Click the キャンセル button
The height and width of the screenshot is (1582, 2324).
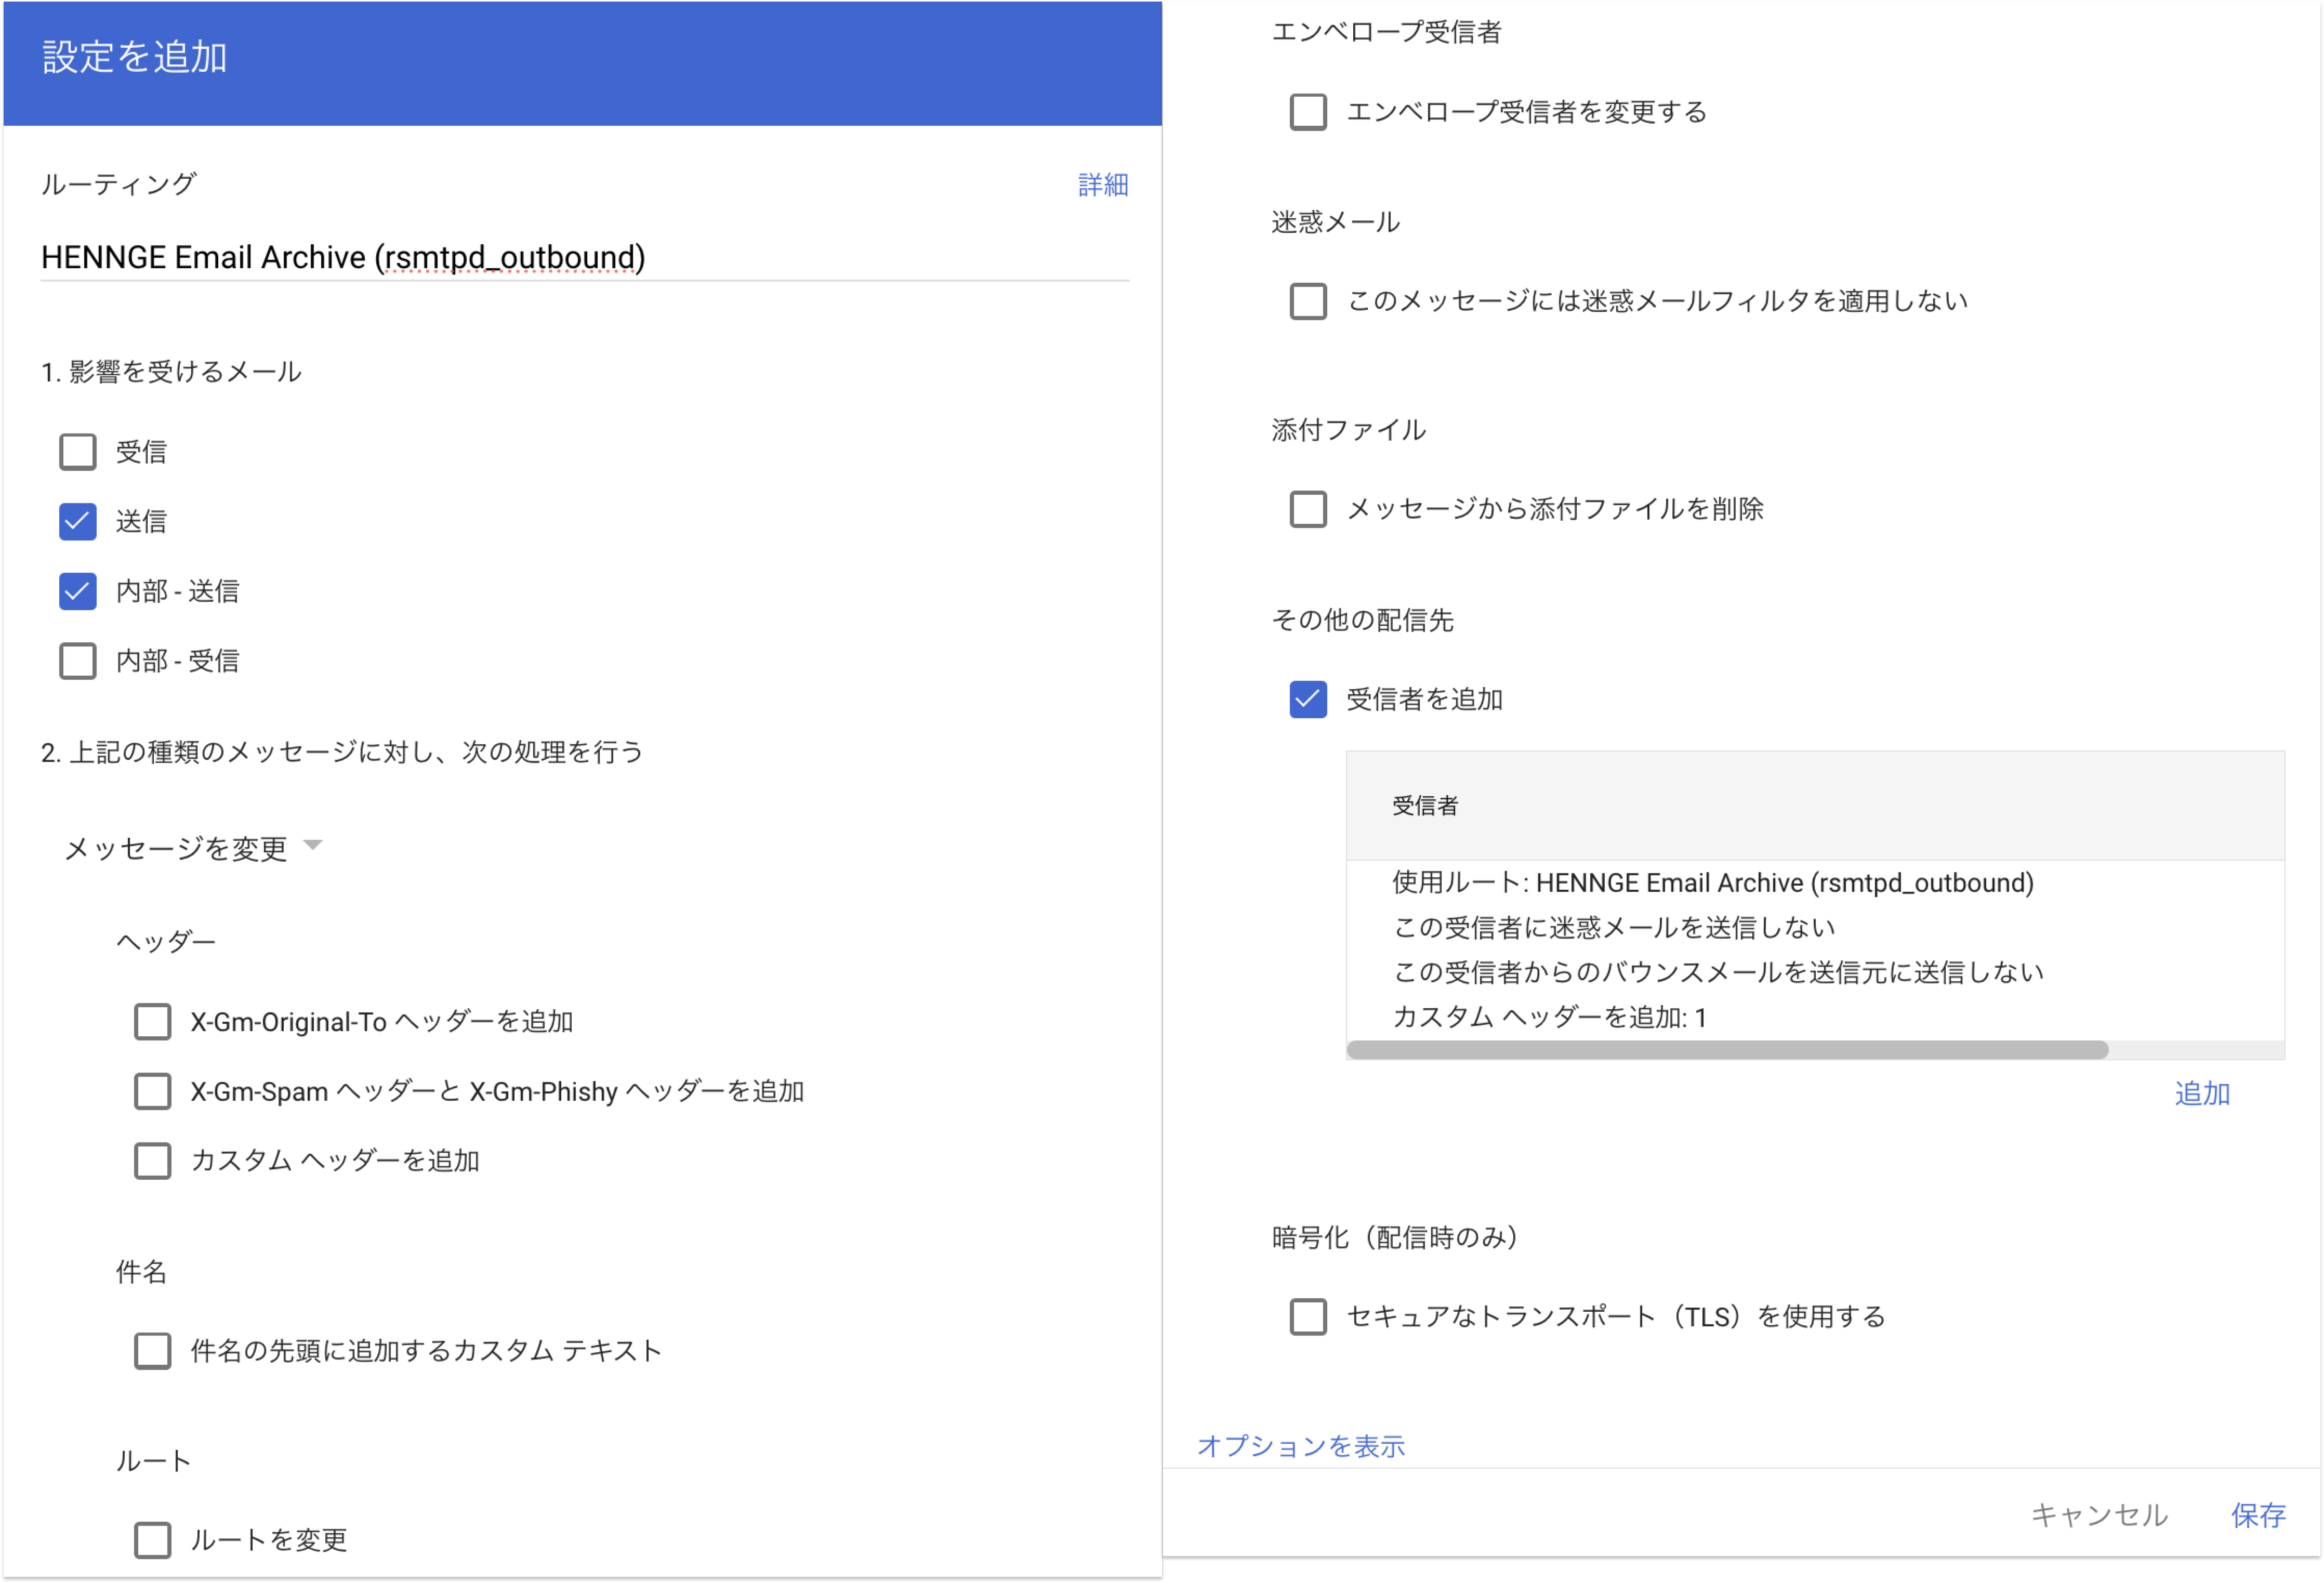point(2099,1515)
